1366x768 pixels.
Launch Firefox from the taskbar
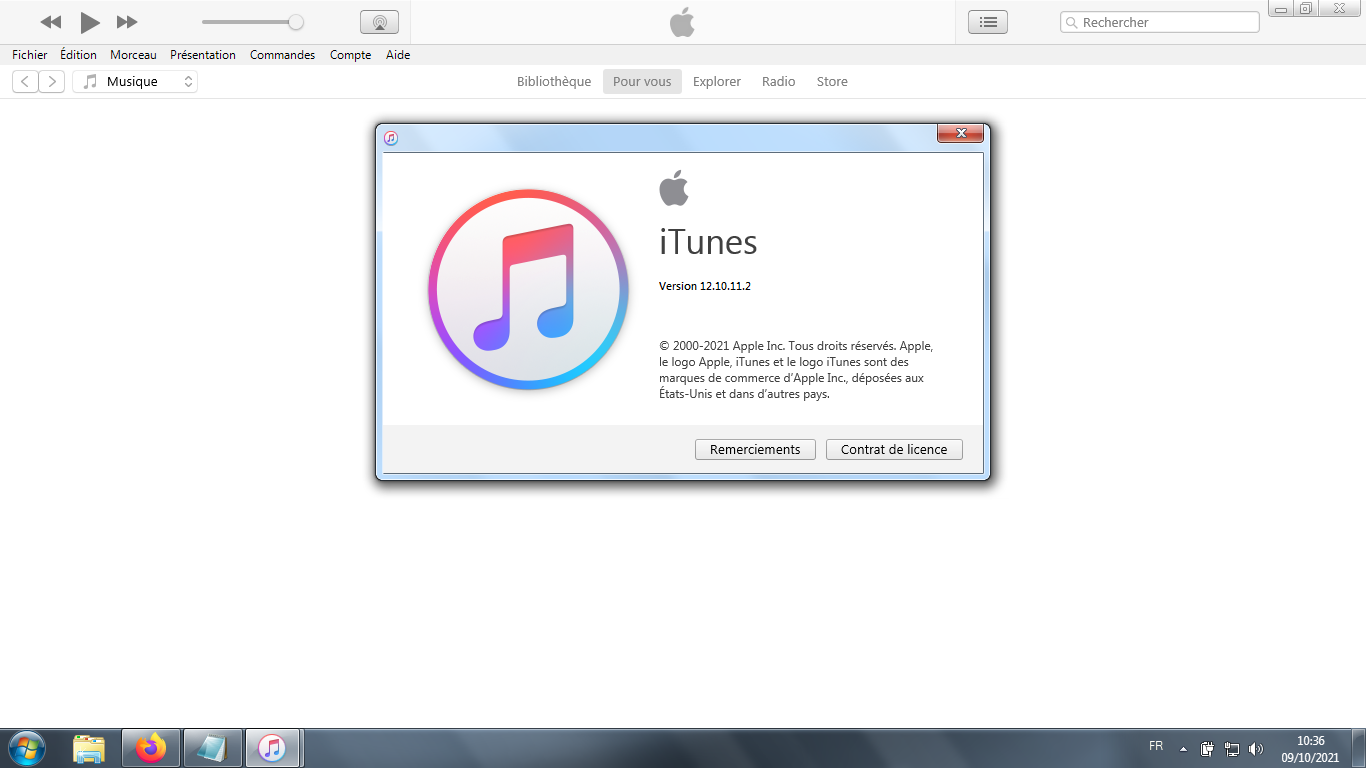pyautogui.click(x=151, y=748)
